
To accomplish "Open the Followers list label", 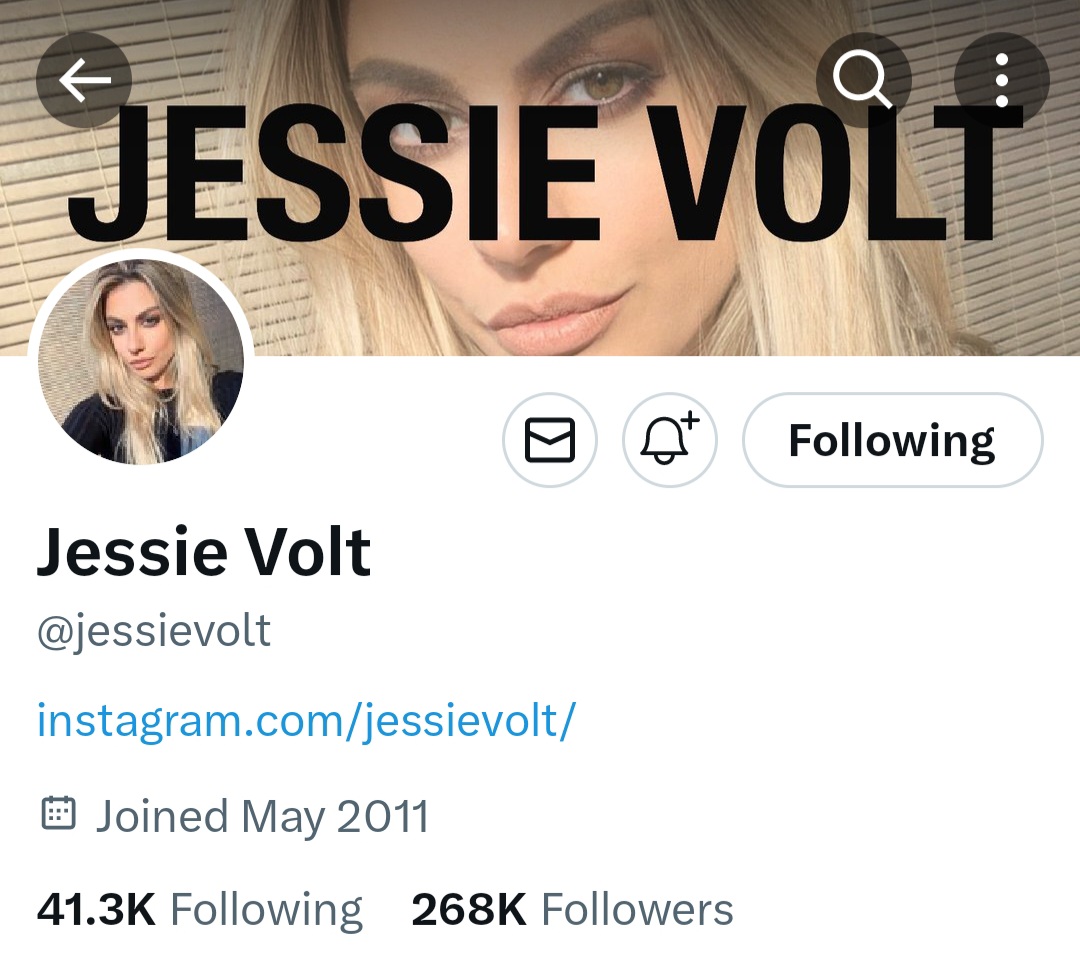I will click(637, 909).
